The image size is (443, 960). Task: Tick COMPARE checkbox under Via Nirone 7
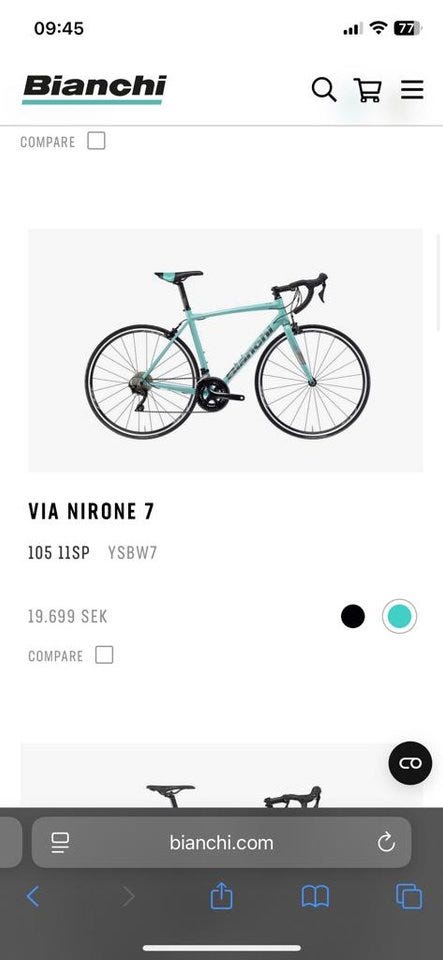click(104, 655)
